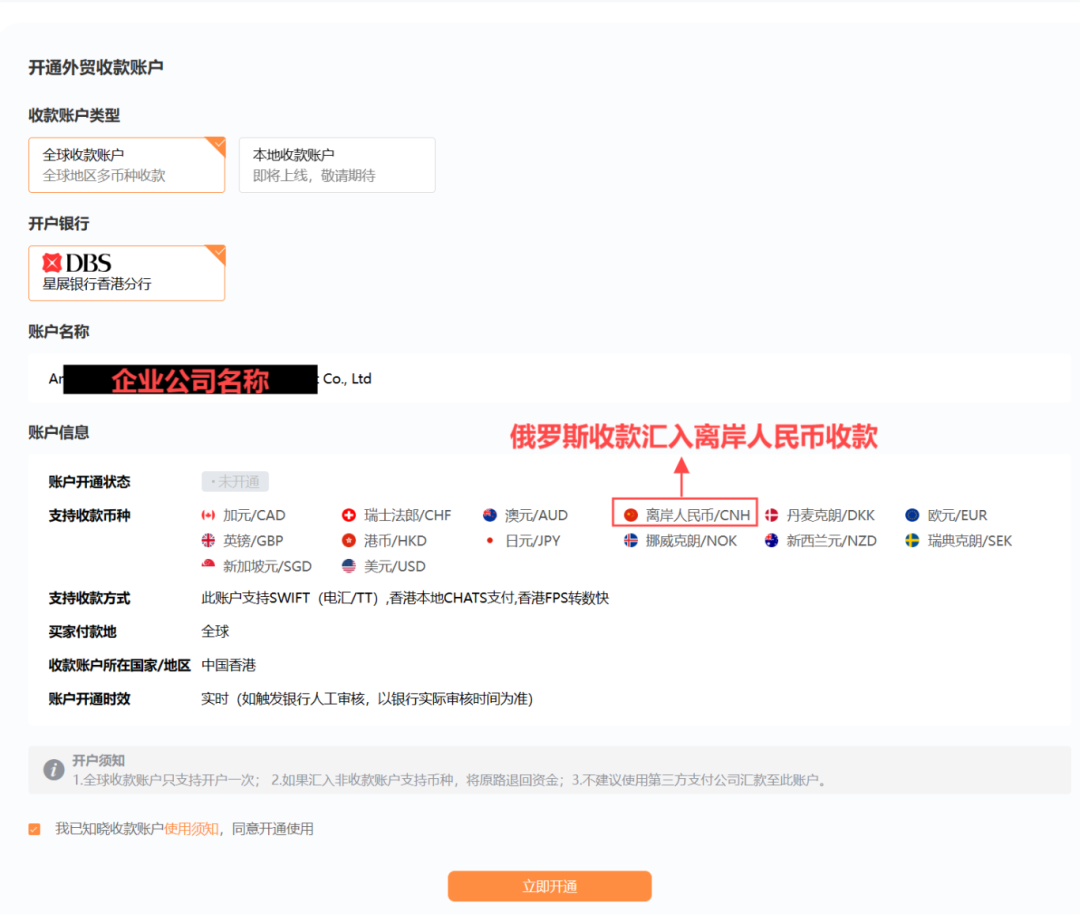
Task: Click the Denmark flag icon for DKK
Action: tap(772, 515)
